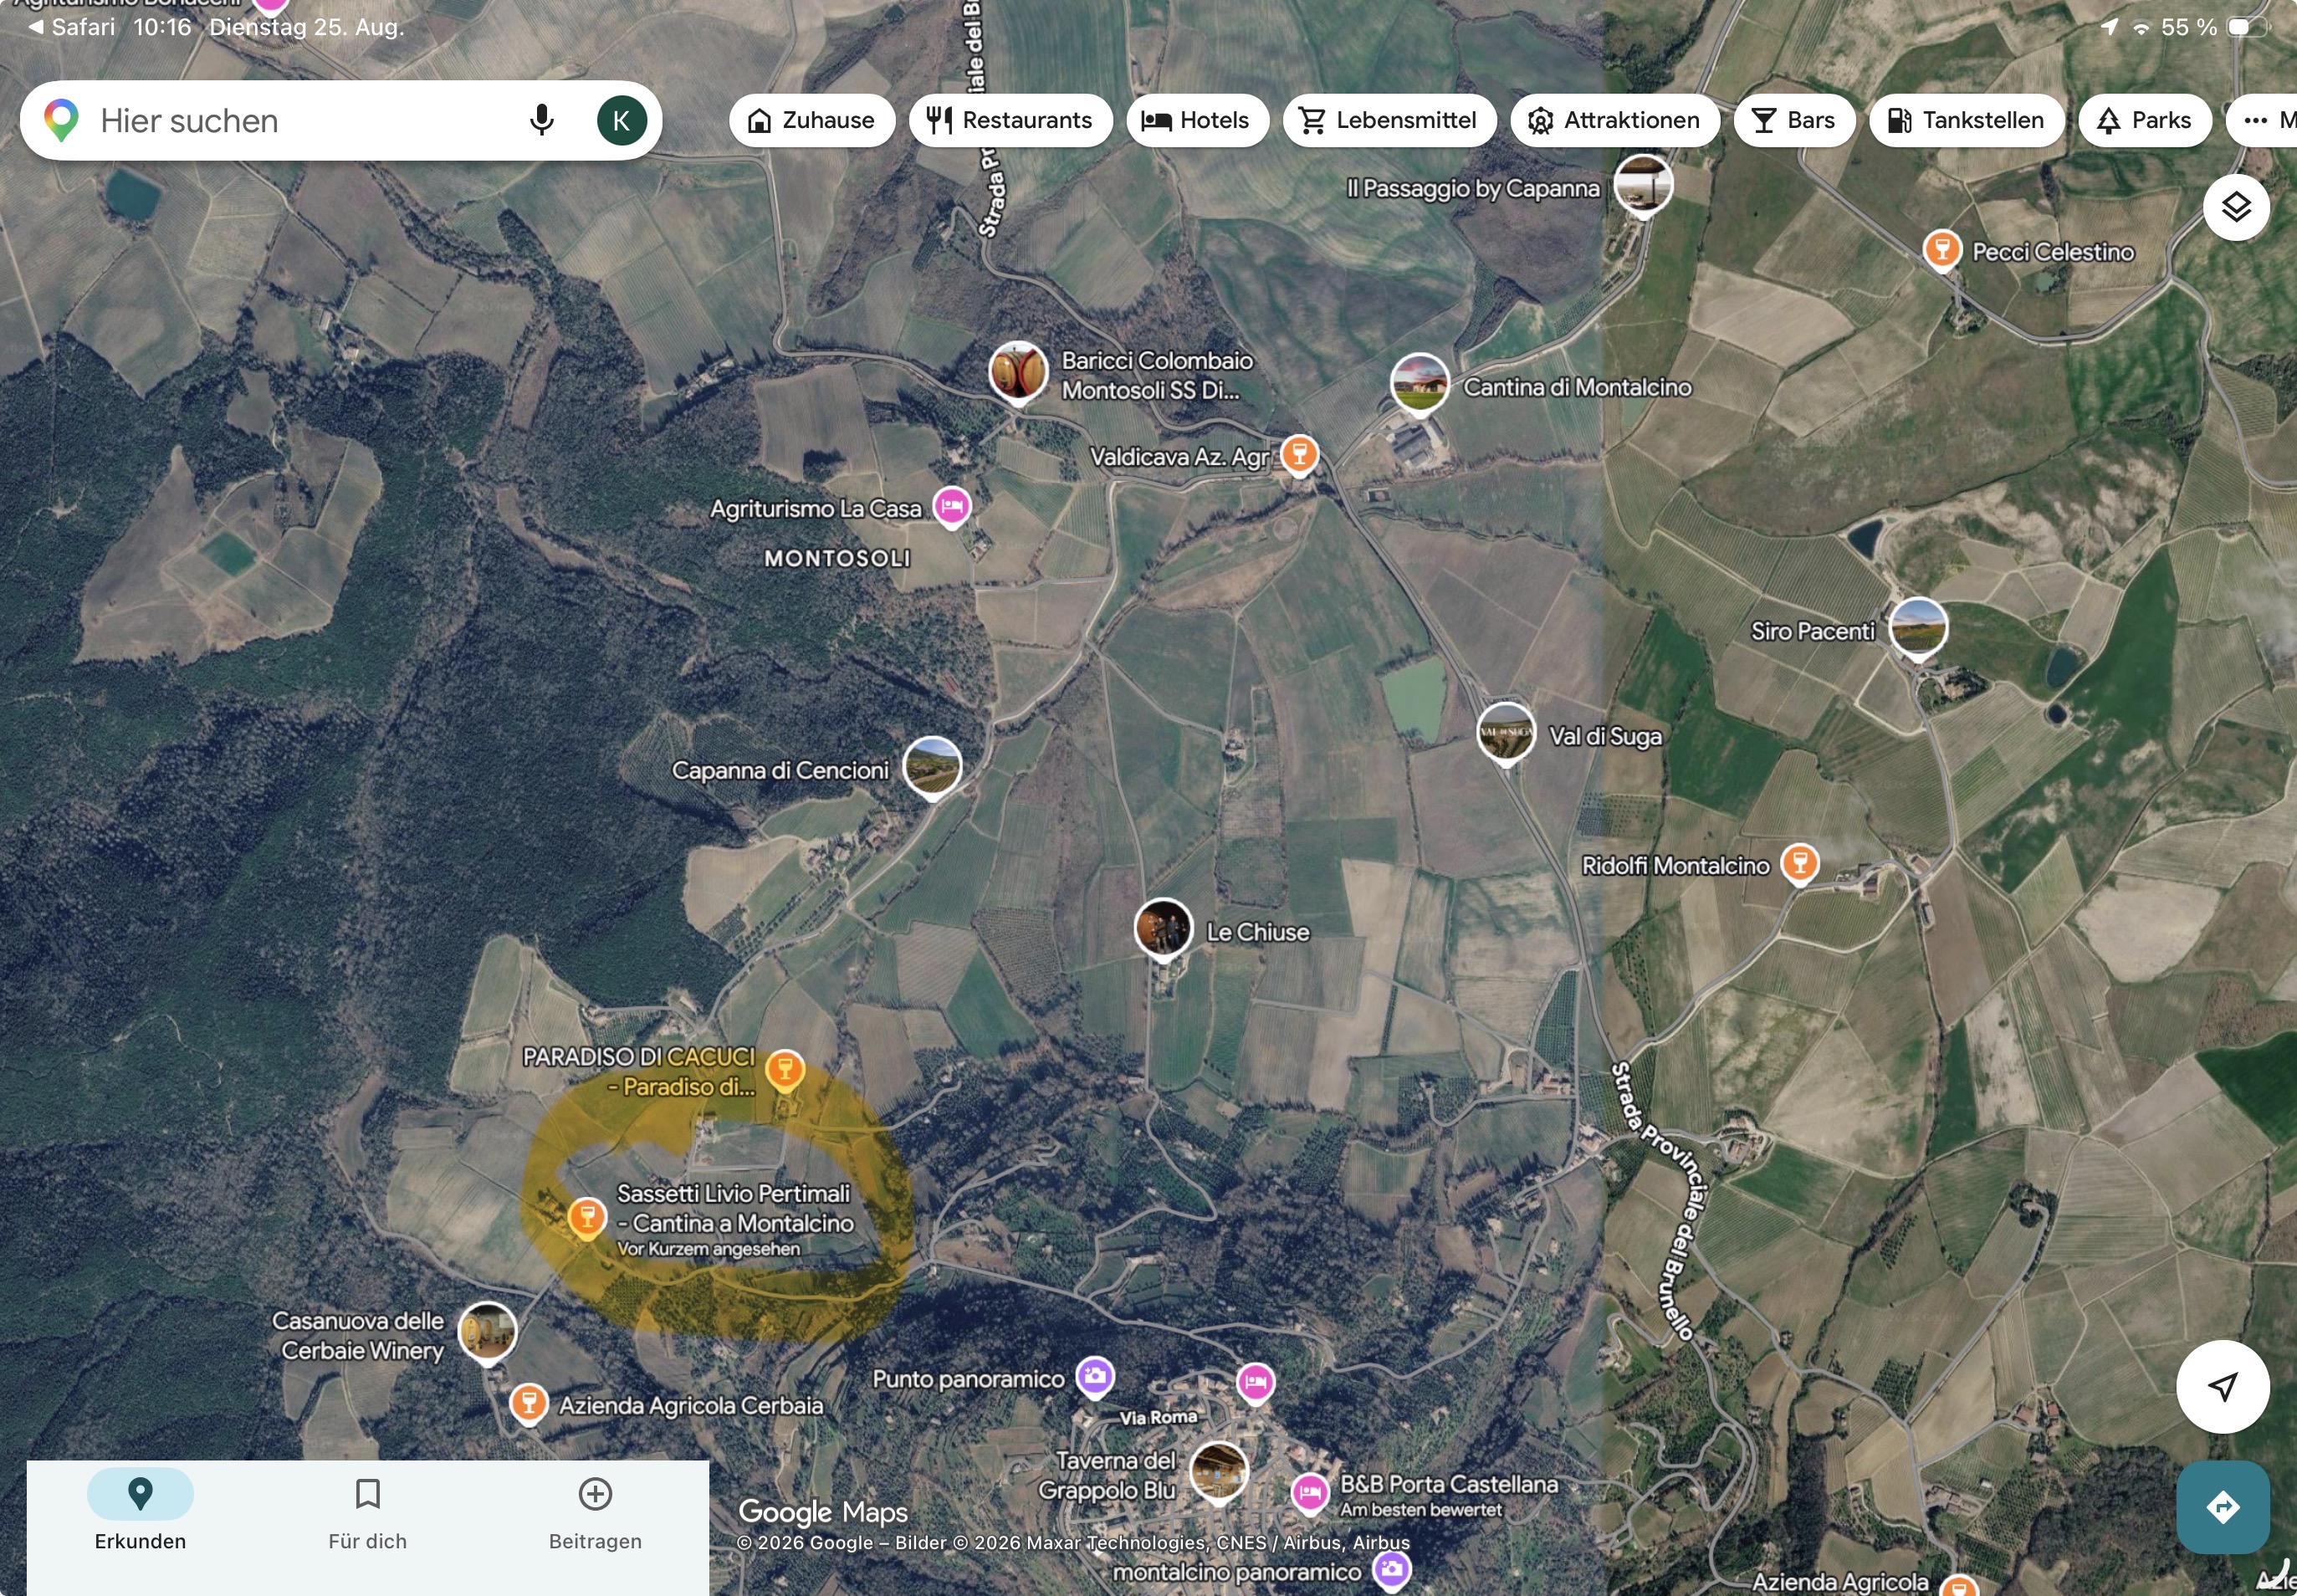Return to Safari via back arrow
This screenshot has width=2297, height=1596.
pos(70,27)
